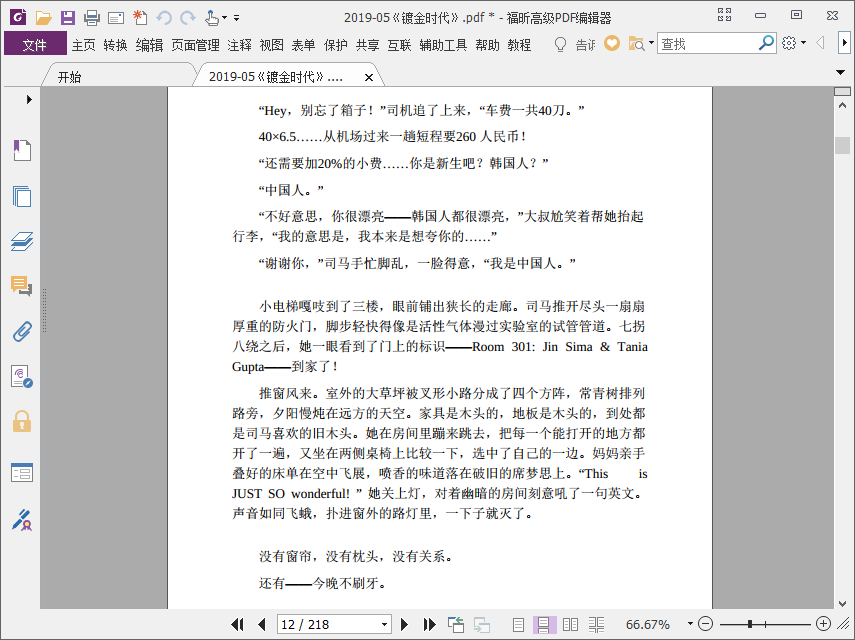Click the page number input field
855x640 pixels.
pos(329,625)
